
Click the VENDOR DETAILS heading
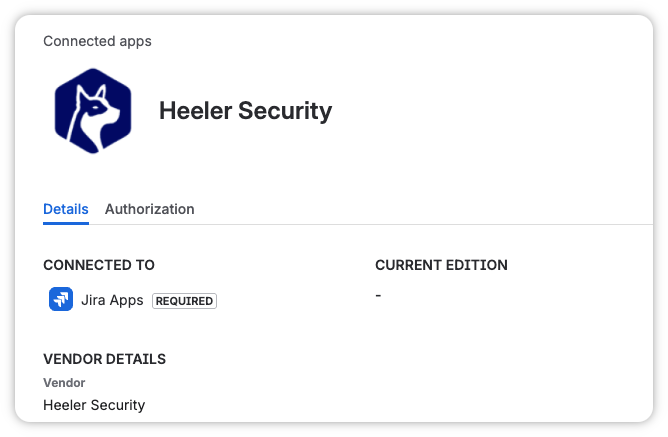coord(104,359)
